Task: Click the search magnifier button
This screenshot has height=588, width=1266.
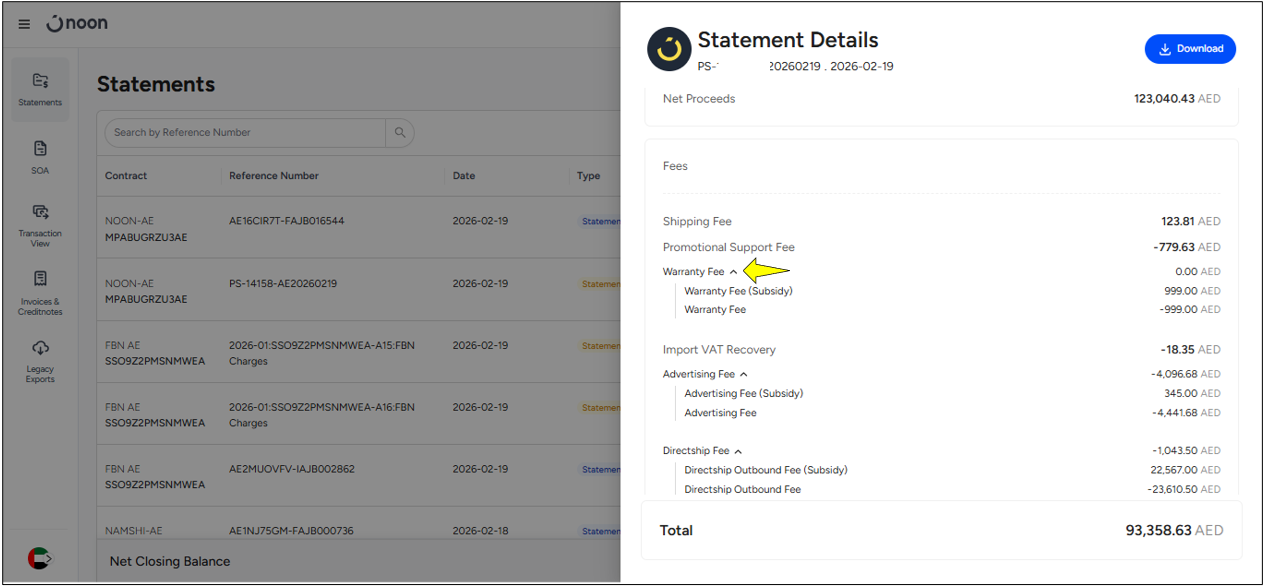Action: (400, 132)
